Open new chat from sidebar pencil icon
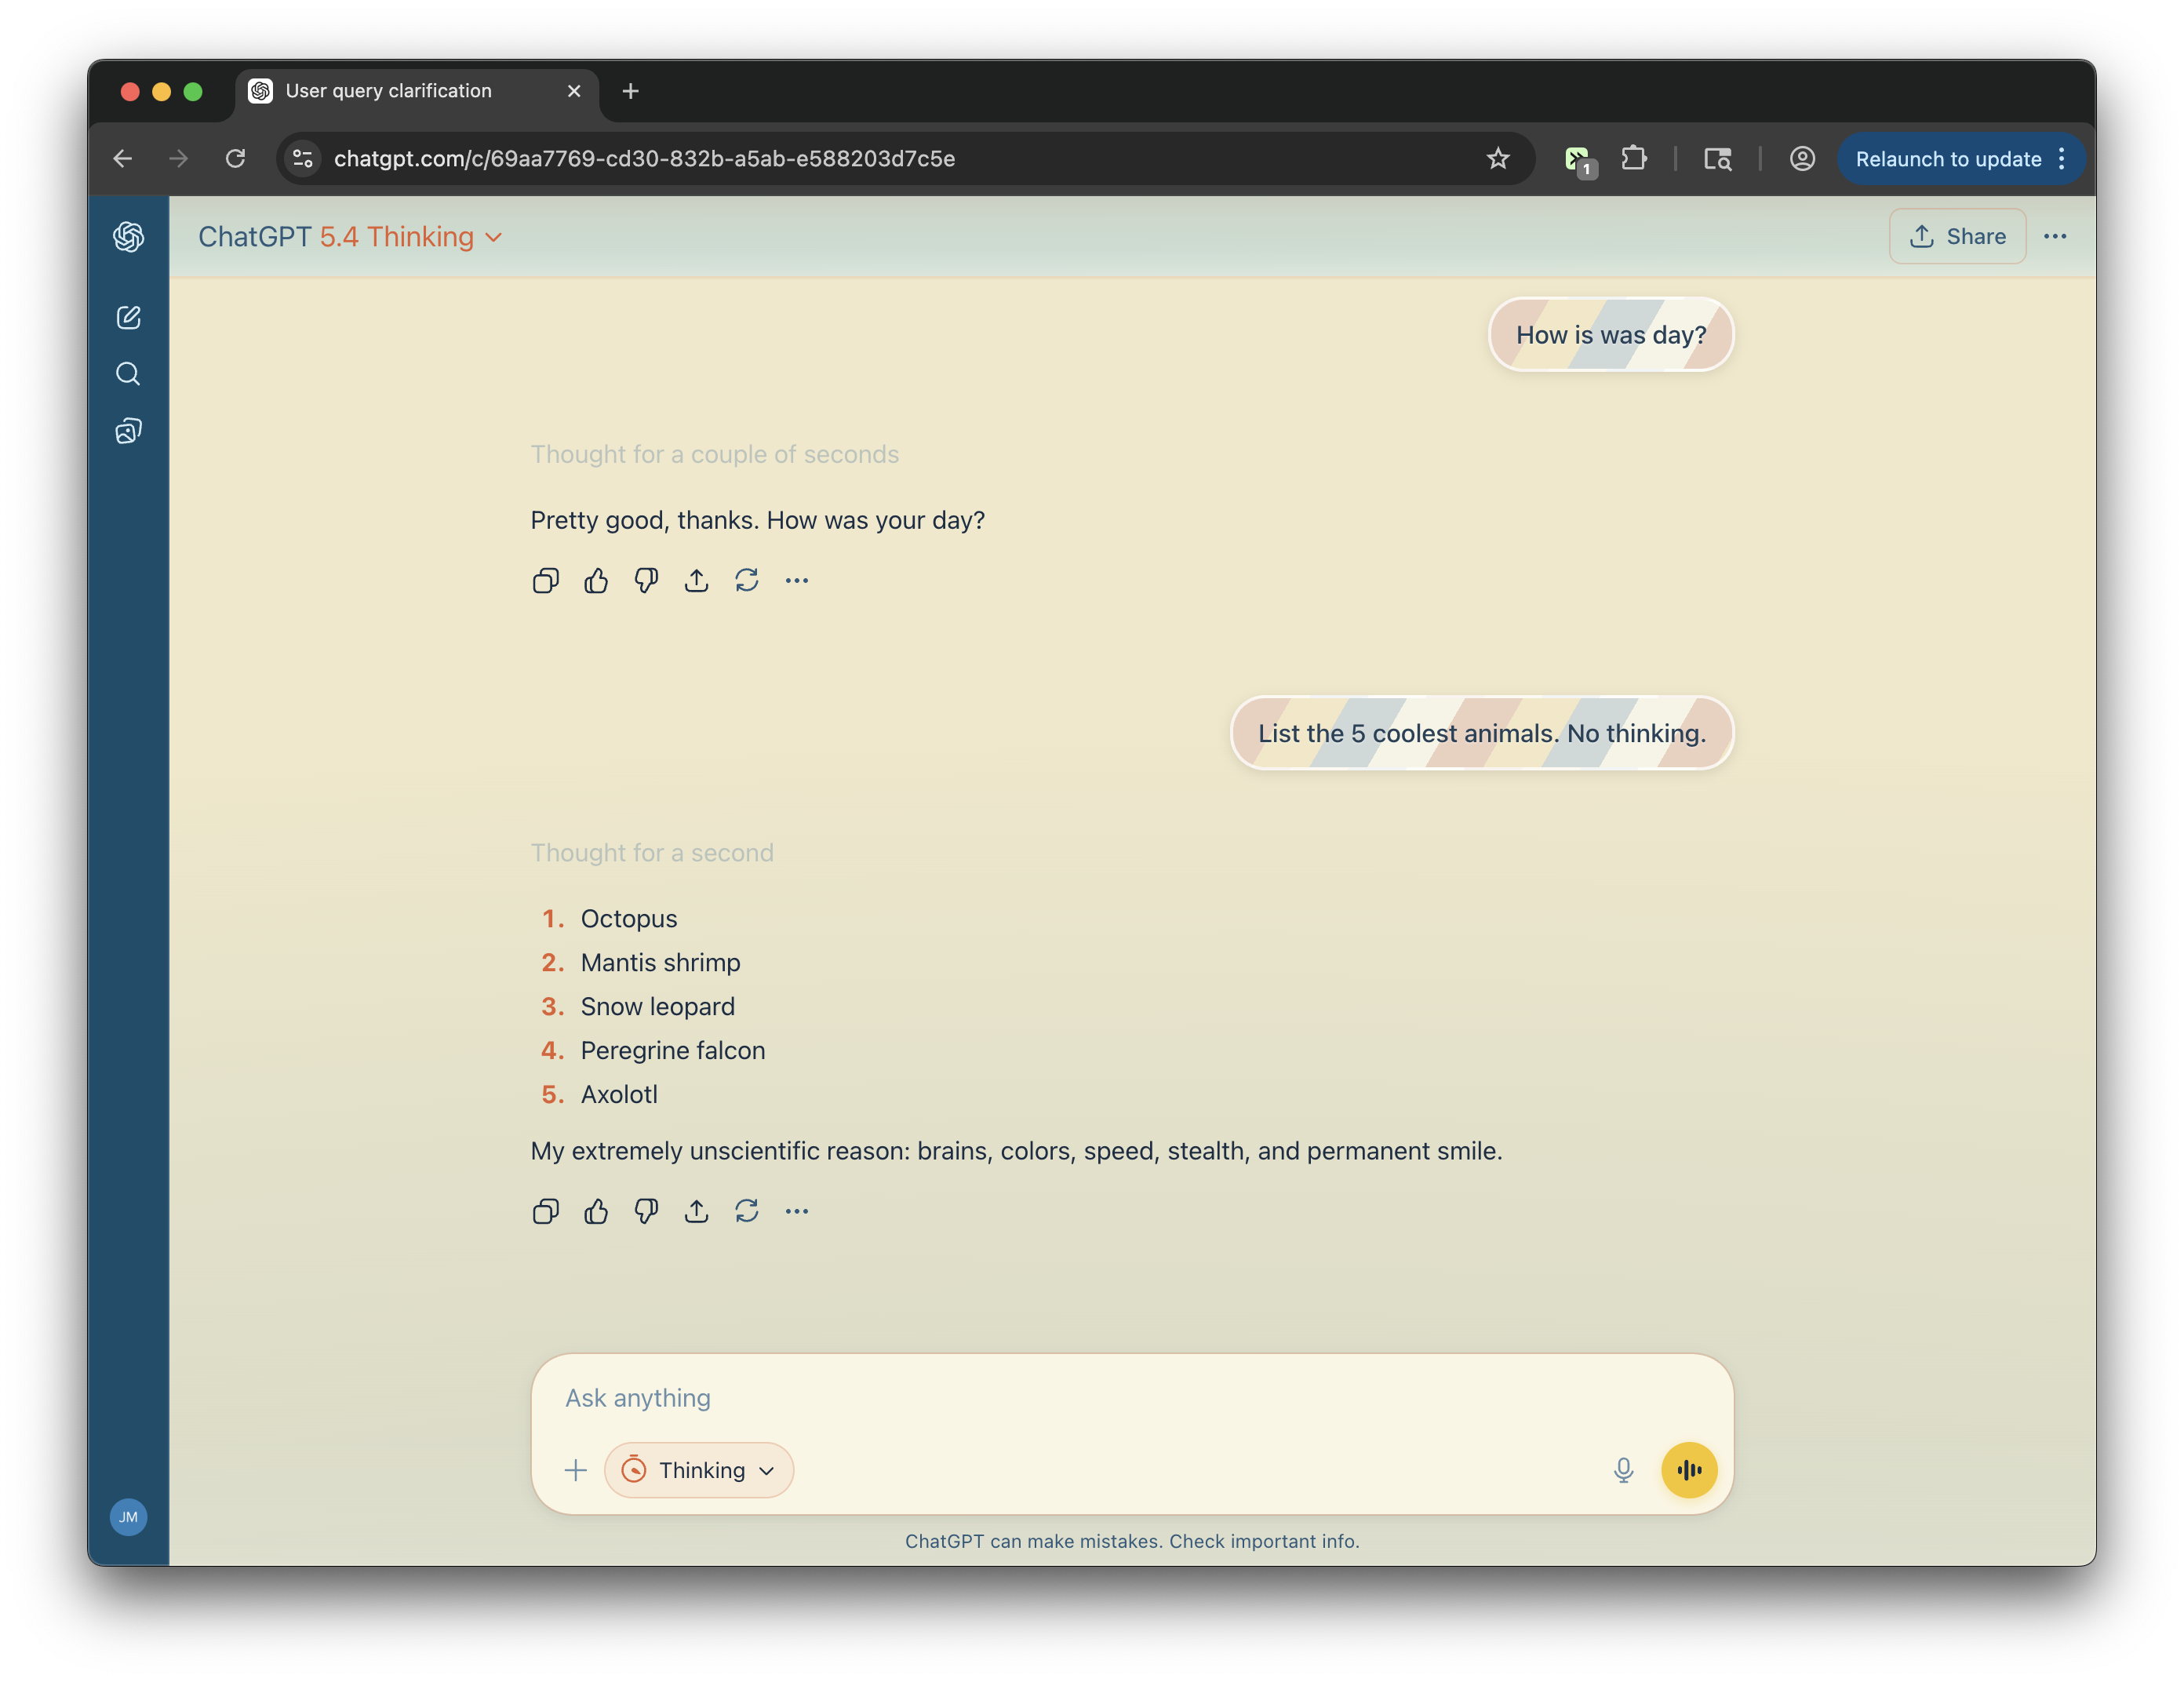2184x1682 pixels. [128, 317]
